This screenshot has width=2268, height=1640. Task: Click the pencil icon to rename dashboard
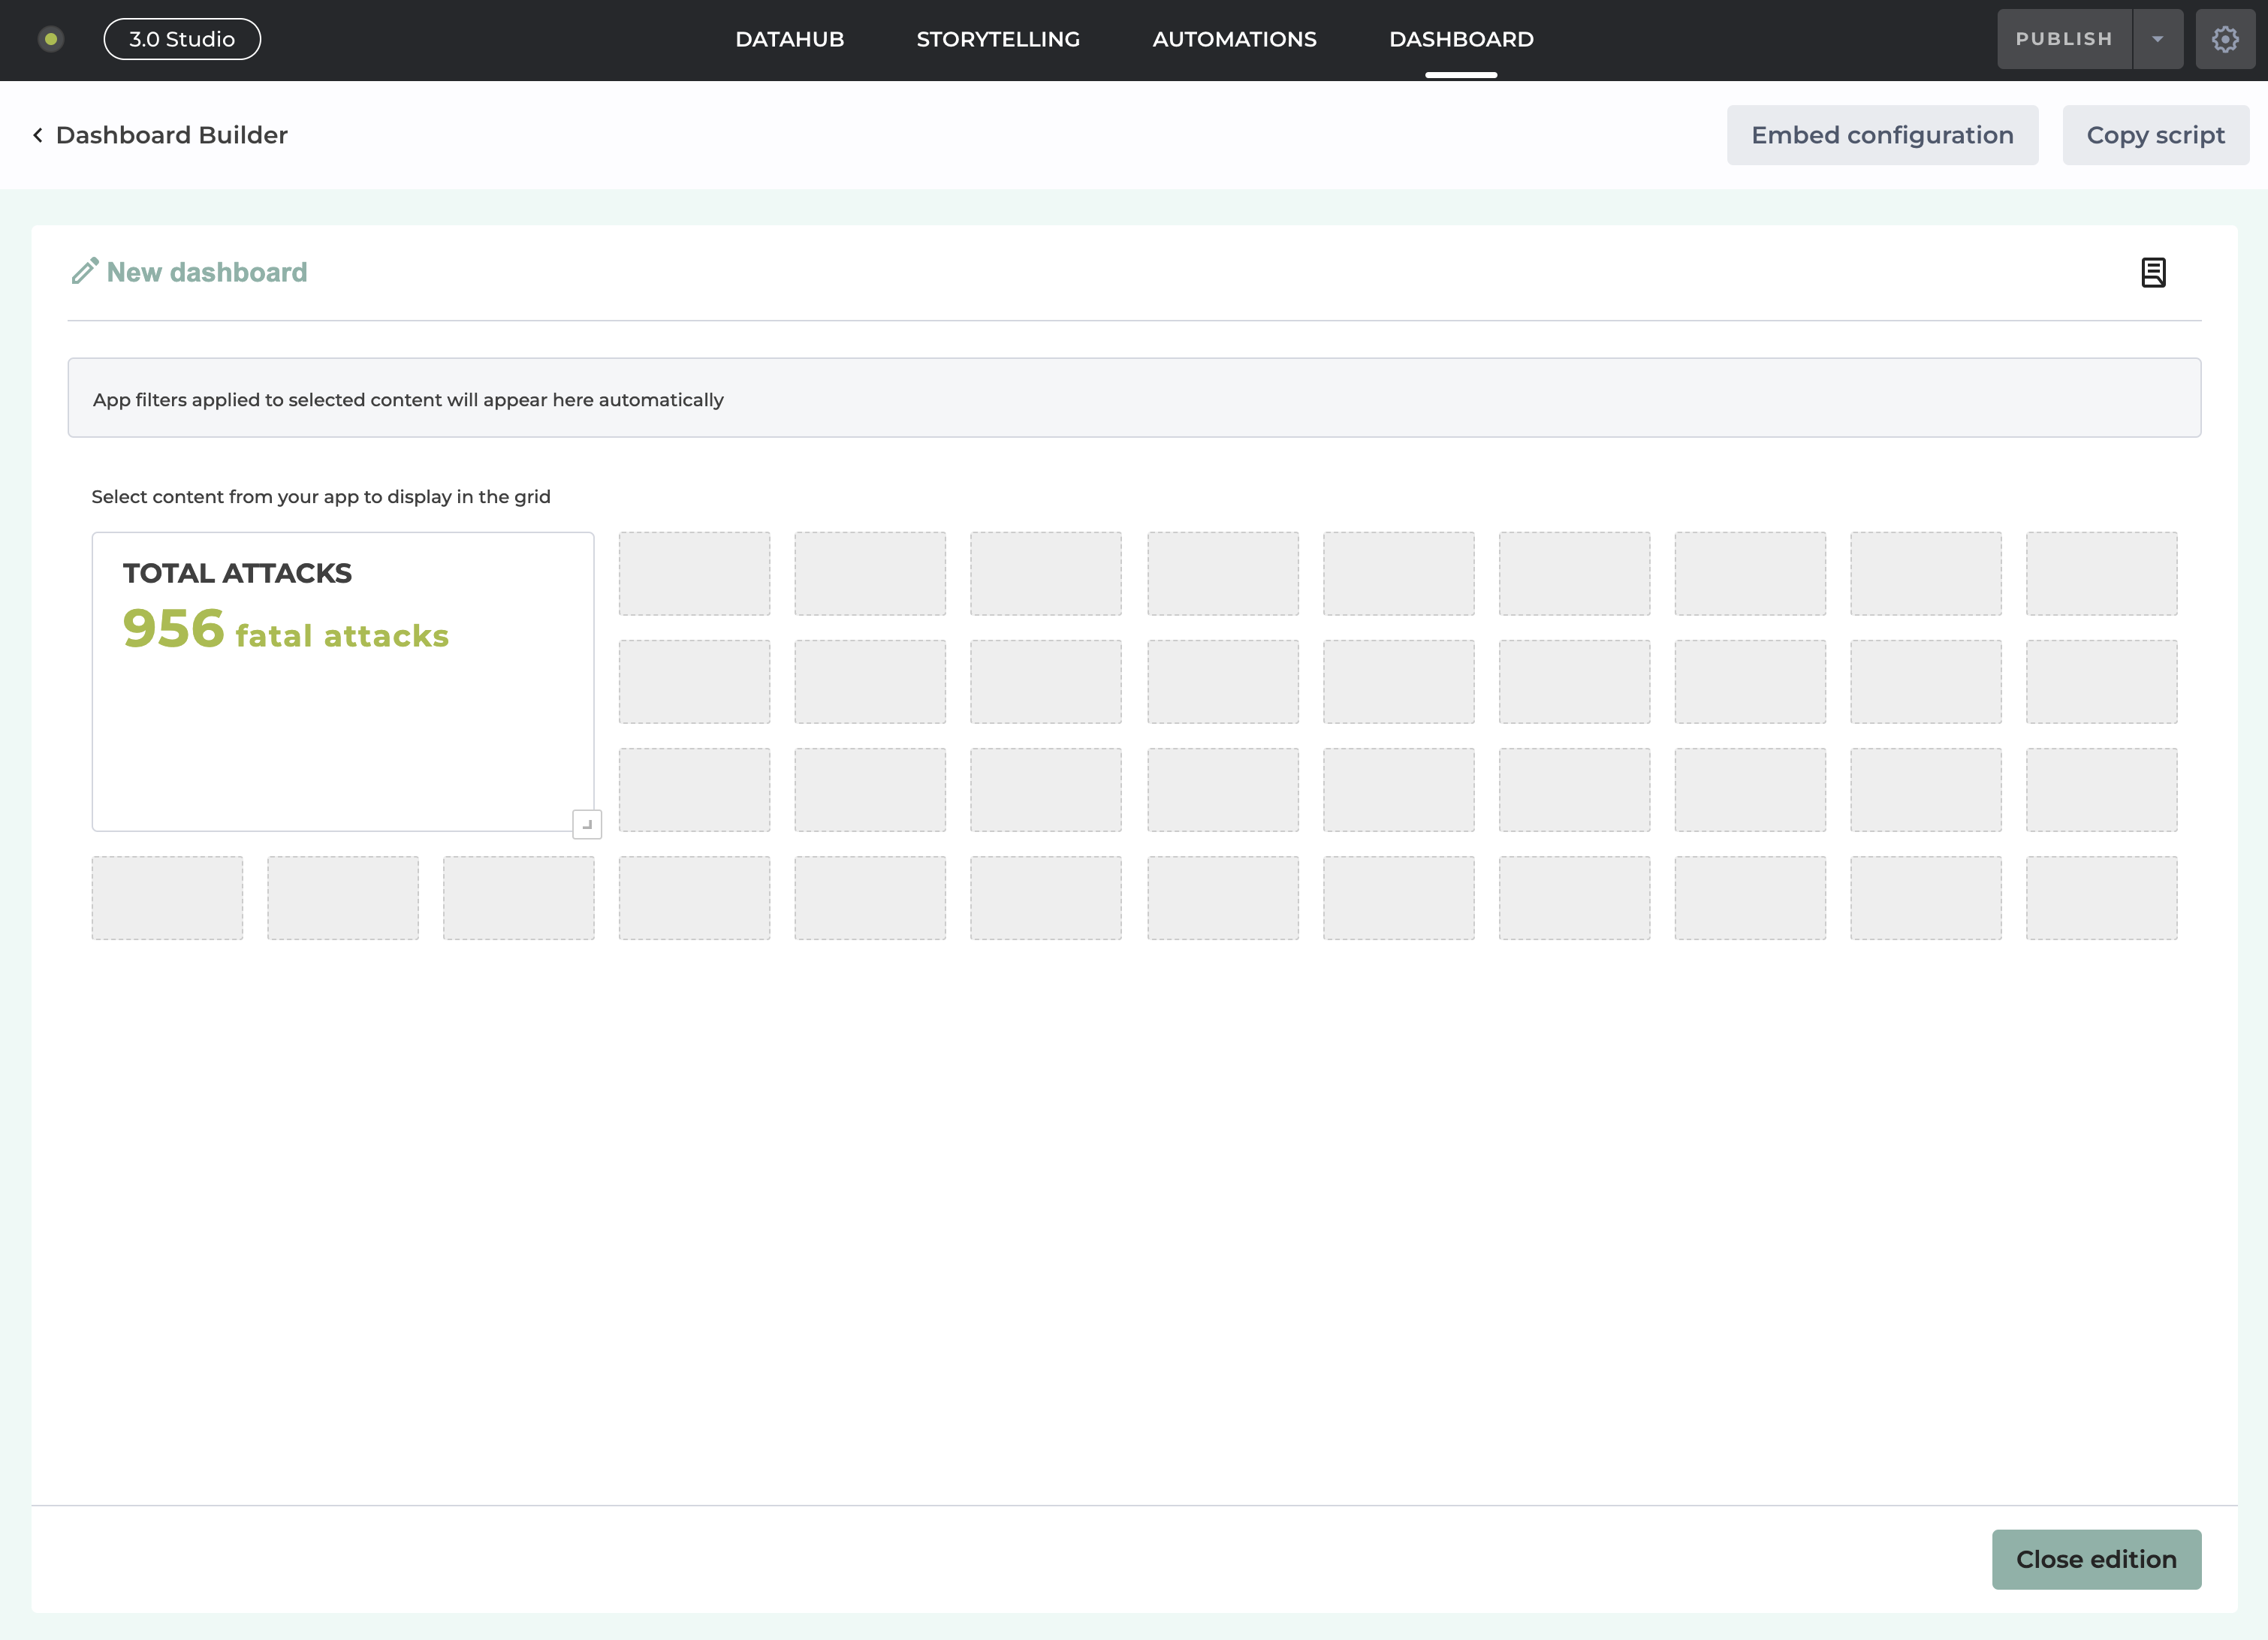point(85,271)
